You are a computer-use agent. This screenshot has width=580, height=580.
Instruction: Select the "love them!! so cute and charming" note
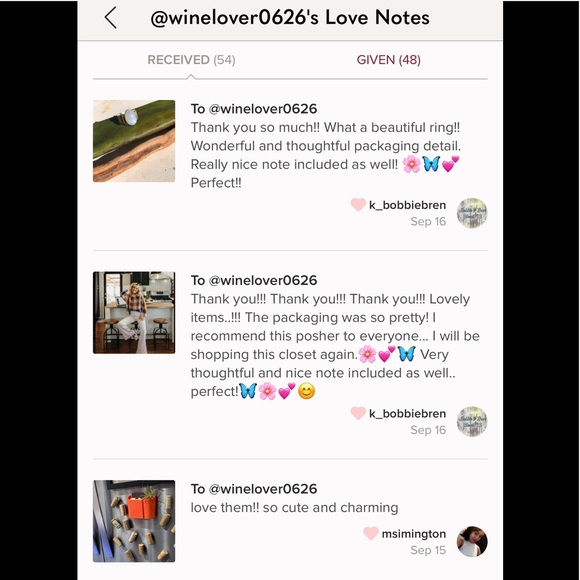click(294, 508)
